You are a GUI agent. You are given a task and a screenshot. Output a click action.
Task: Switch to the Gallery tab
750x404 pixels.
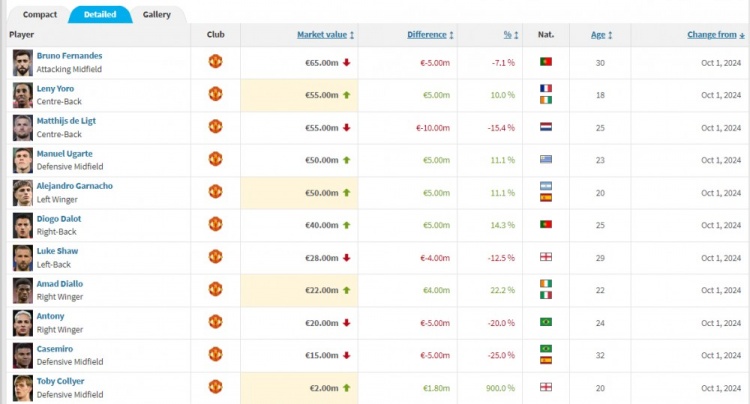(x=156, y=14)
